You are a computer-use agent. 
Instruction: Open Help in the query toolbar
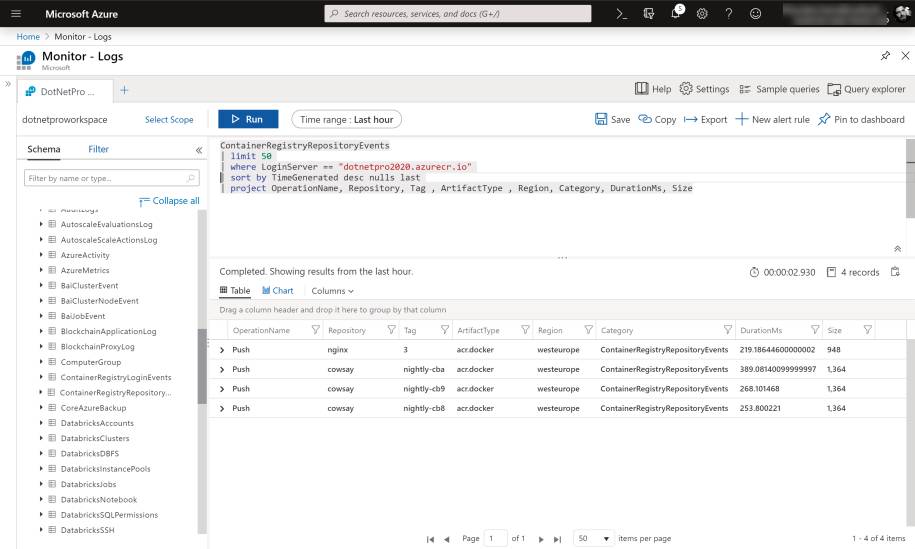point(653,89)
